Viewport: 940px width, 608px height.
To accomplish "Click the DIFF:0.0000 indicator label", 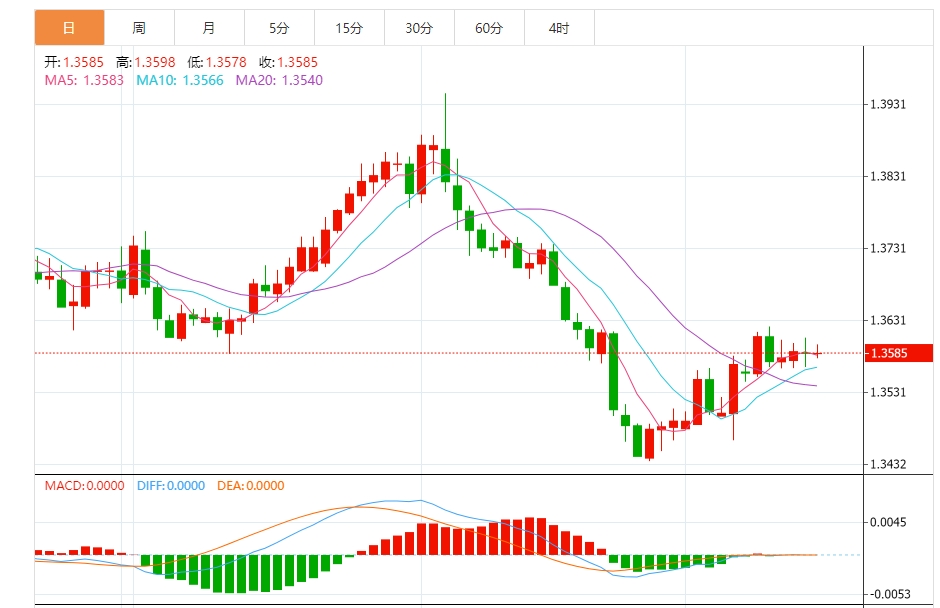I will click(x=171, y=486).
